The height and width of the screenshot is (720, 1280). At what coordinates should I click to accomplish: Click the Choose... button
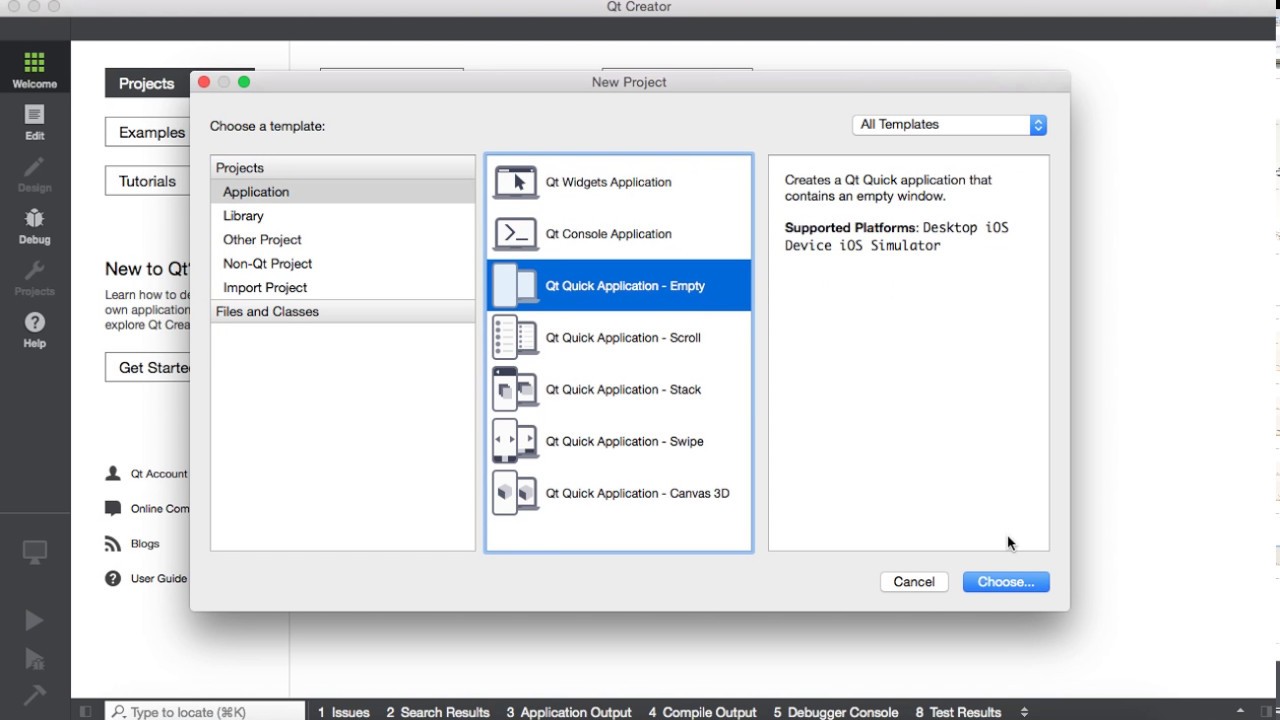pos(1006,582)
